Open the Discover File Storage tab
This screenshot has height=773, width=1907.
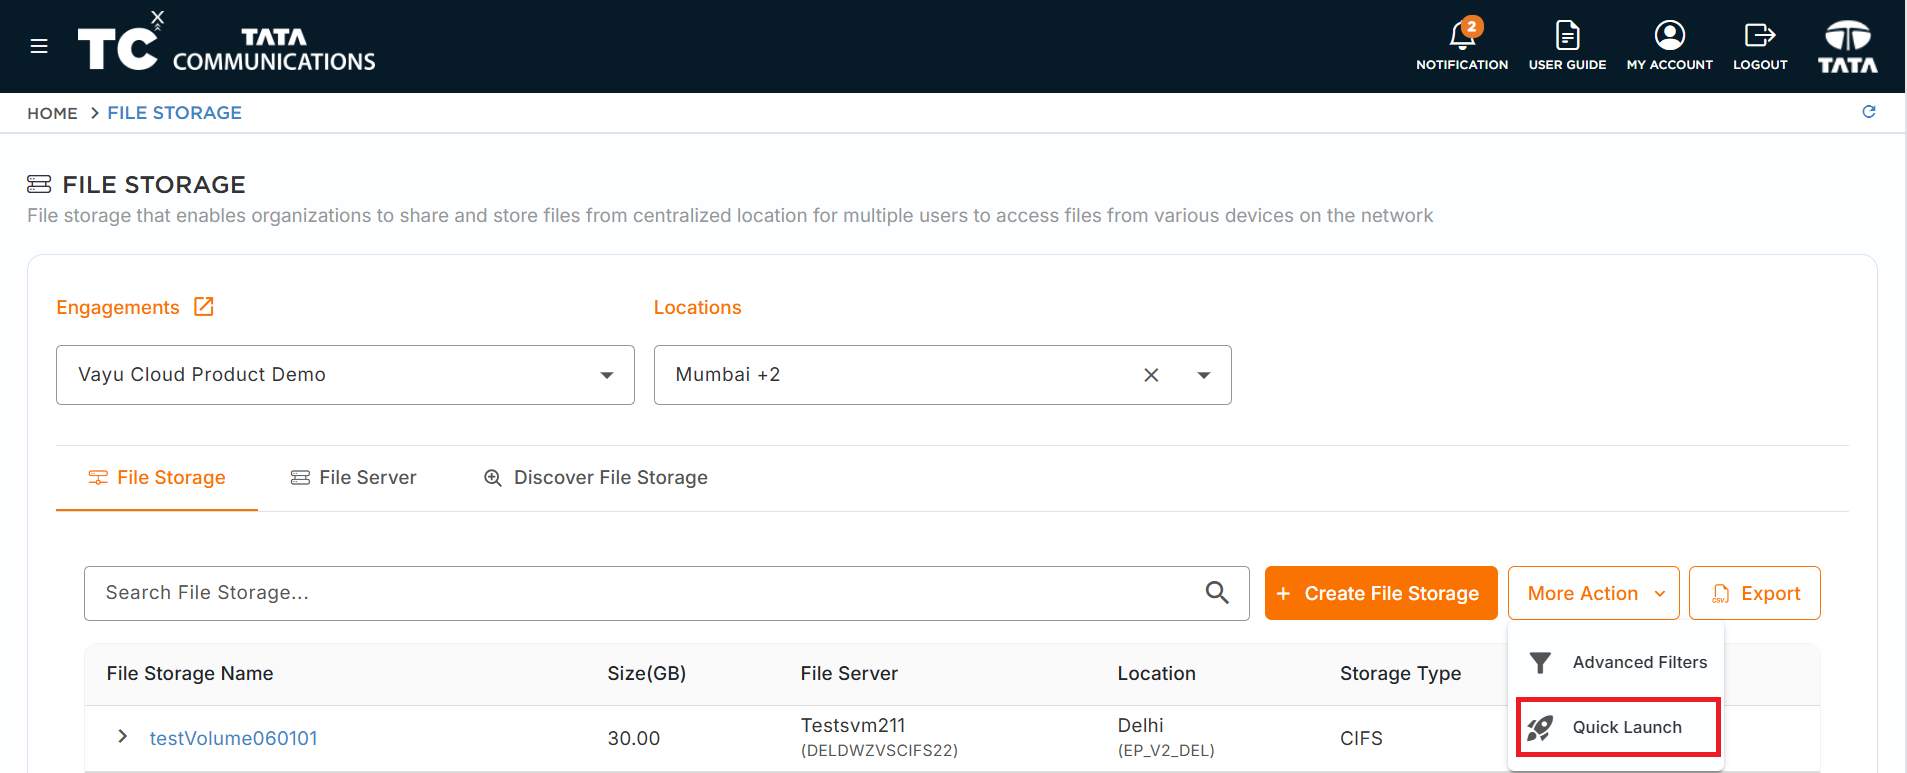[x=596, y=478]
